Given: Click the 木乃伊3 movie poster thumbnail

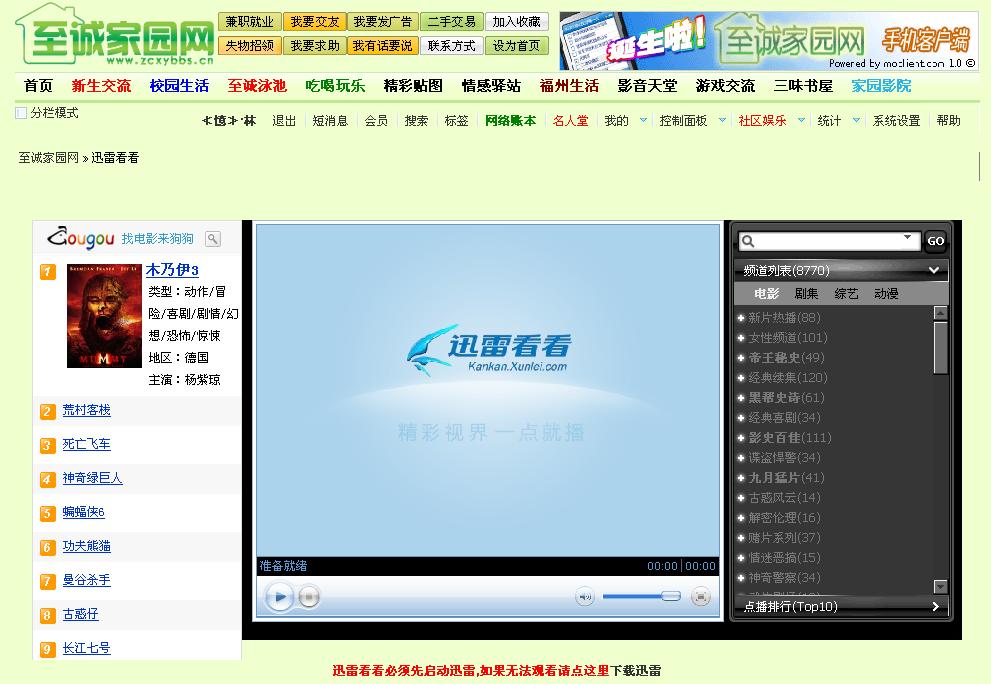Looking at the screenshot, I should click(x=104, y=316).
